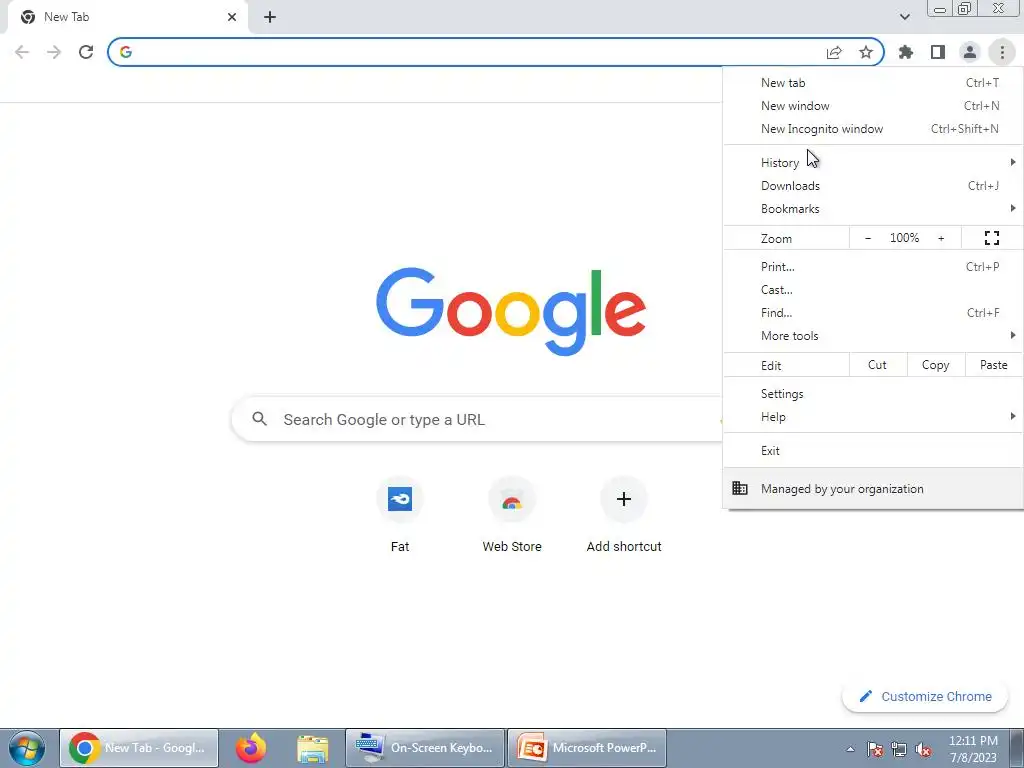The height and width of the screenshot is (768, 1024).
Task: Switch to On-Screen Keyboard taskbar item
Action: click(x=424, y=748)
